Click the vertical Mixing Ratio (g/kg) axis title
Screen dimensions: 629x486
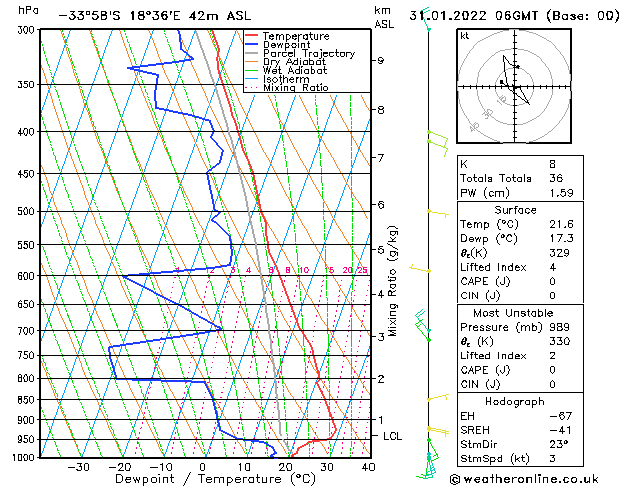tap(393, 281)
